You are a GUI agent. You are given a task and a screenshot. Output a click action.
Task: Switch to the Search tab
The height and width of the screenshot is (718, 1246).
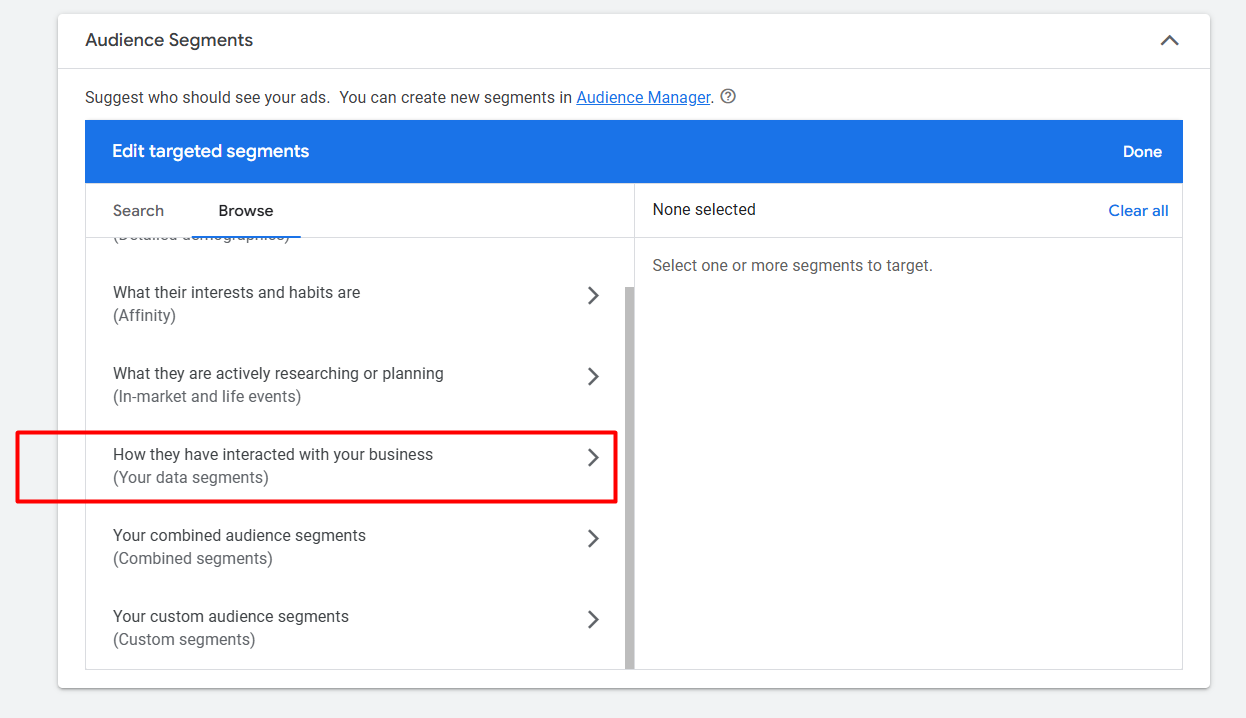pos(138,210)
